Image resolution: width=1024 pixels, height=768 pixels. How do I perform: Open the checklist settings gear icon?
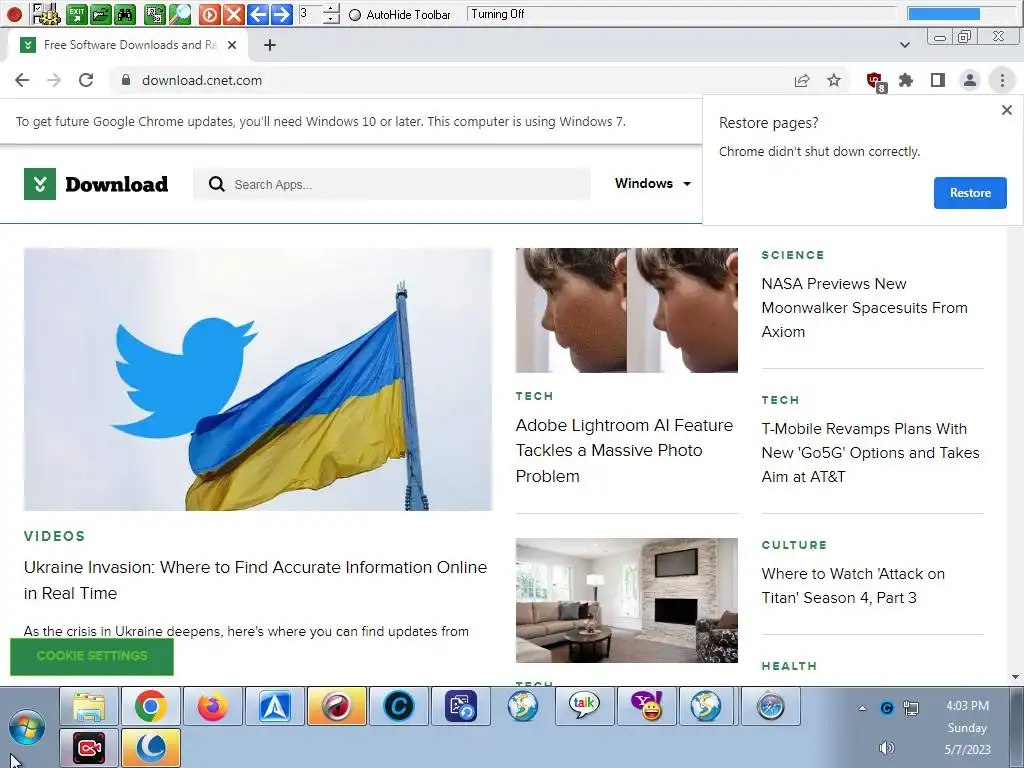point(45,14)
